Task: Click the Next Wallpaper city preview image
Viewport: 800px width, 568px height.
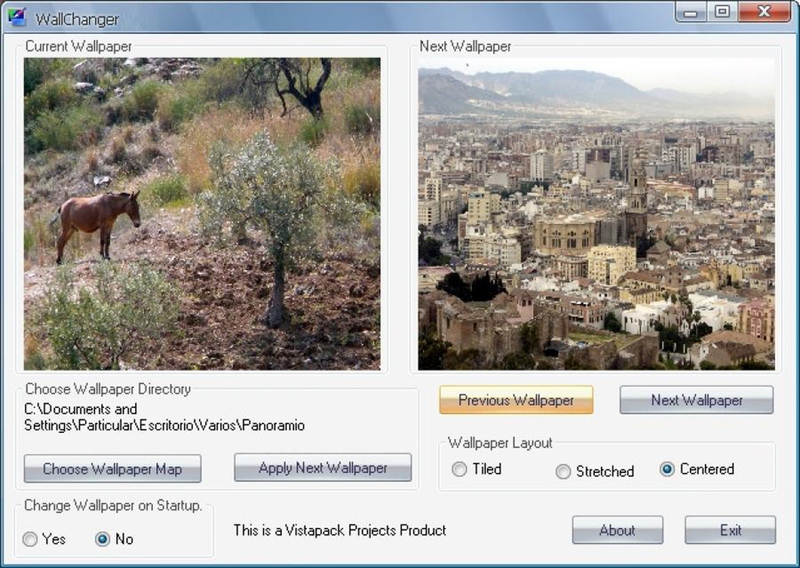Action: [596, 214]
